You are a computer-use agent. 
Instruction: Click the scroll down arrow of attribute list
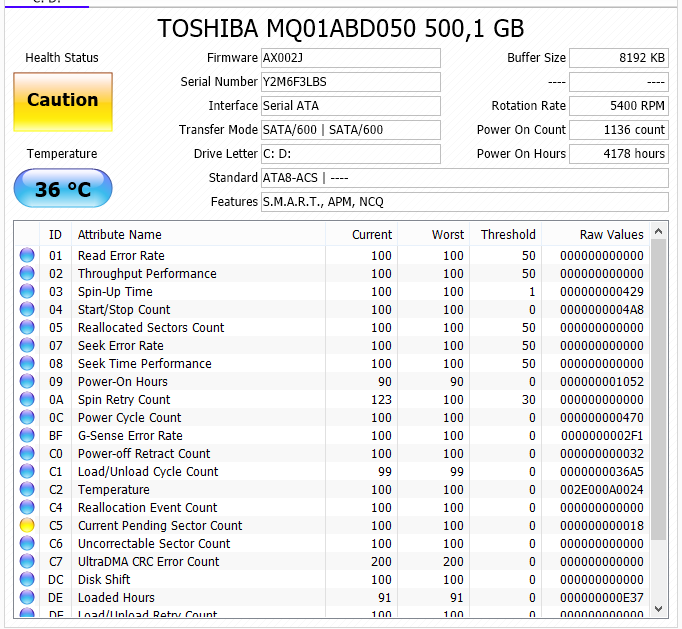659,609
